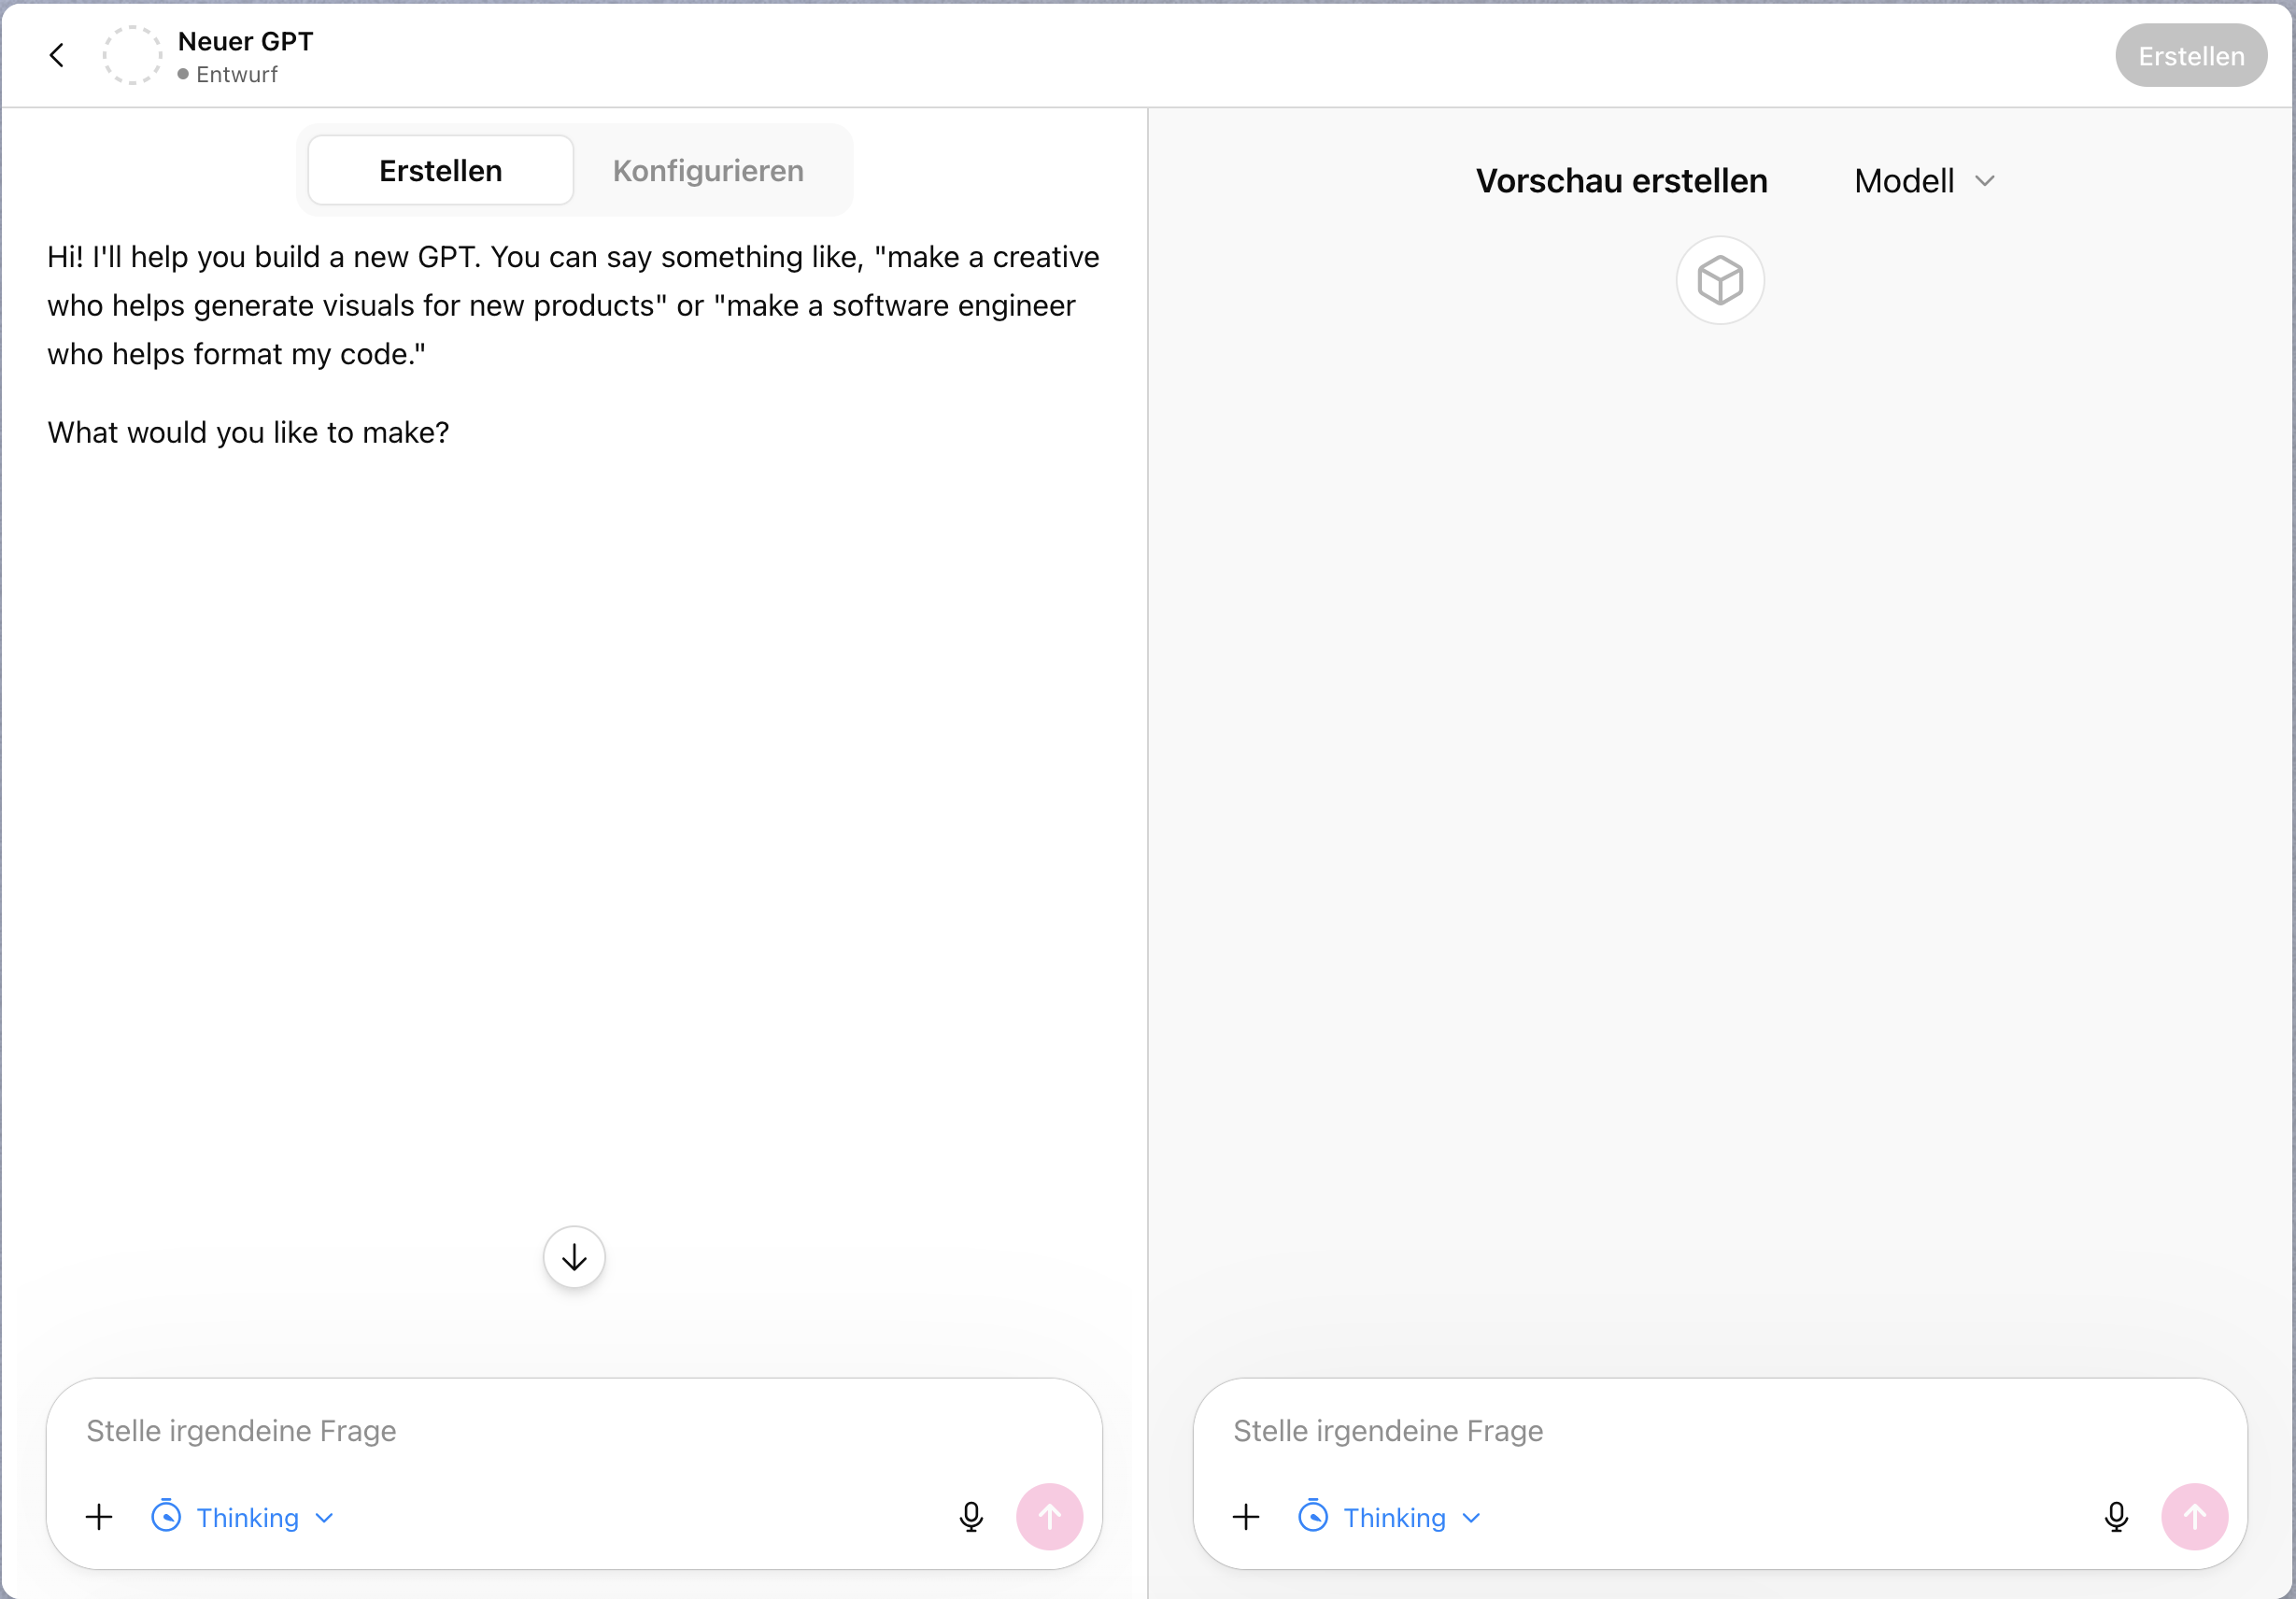Select the Erstellen tab
2296x1599 pixels.
pyautogui.click(x=440, y=170)
